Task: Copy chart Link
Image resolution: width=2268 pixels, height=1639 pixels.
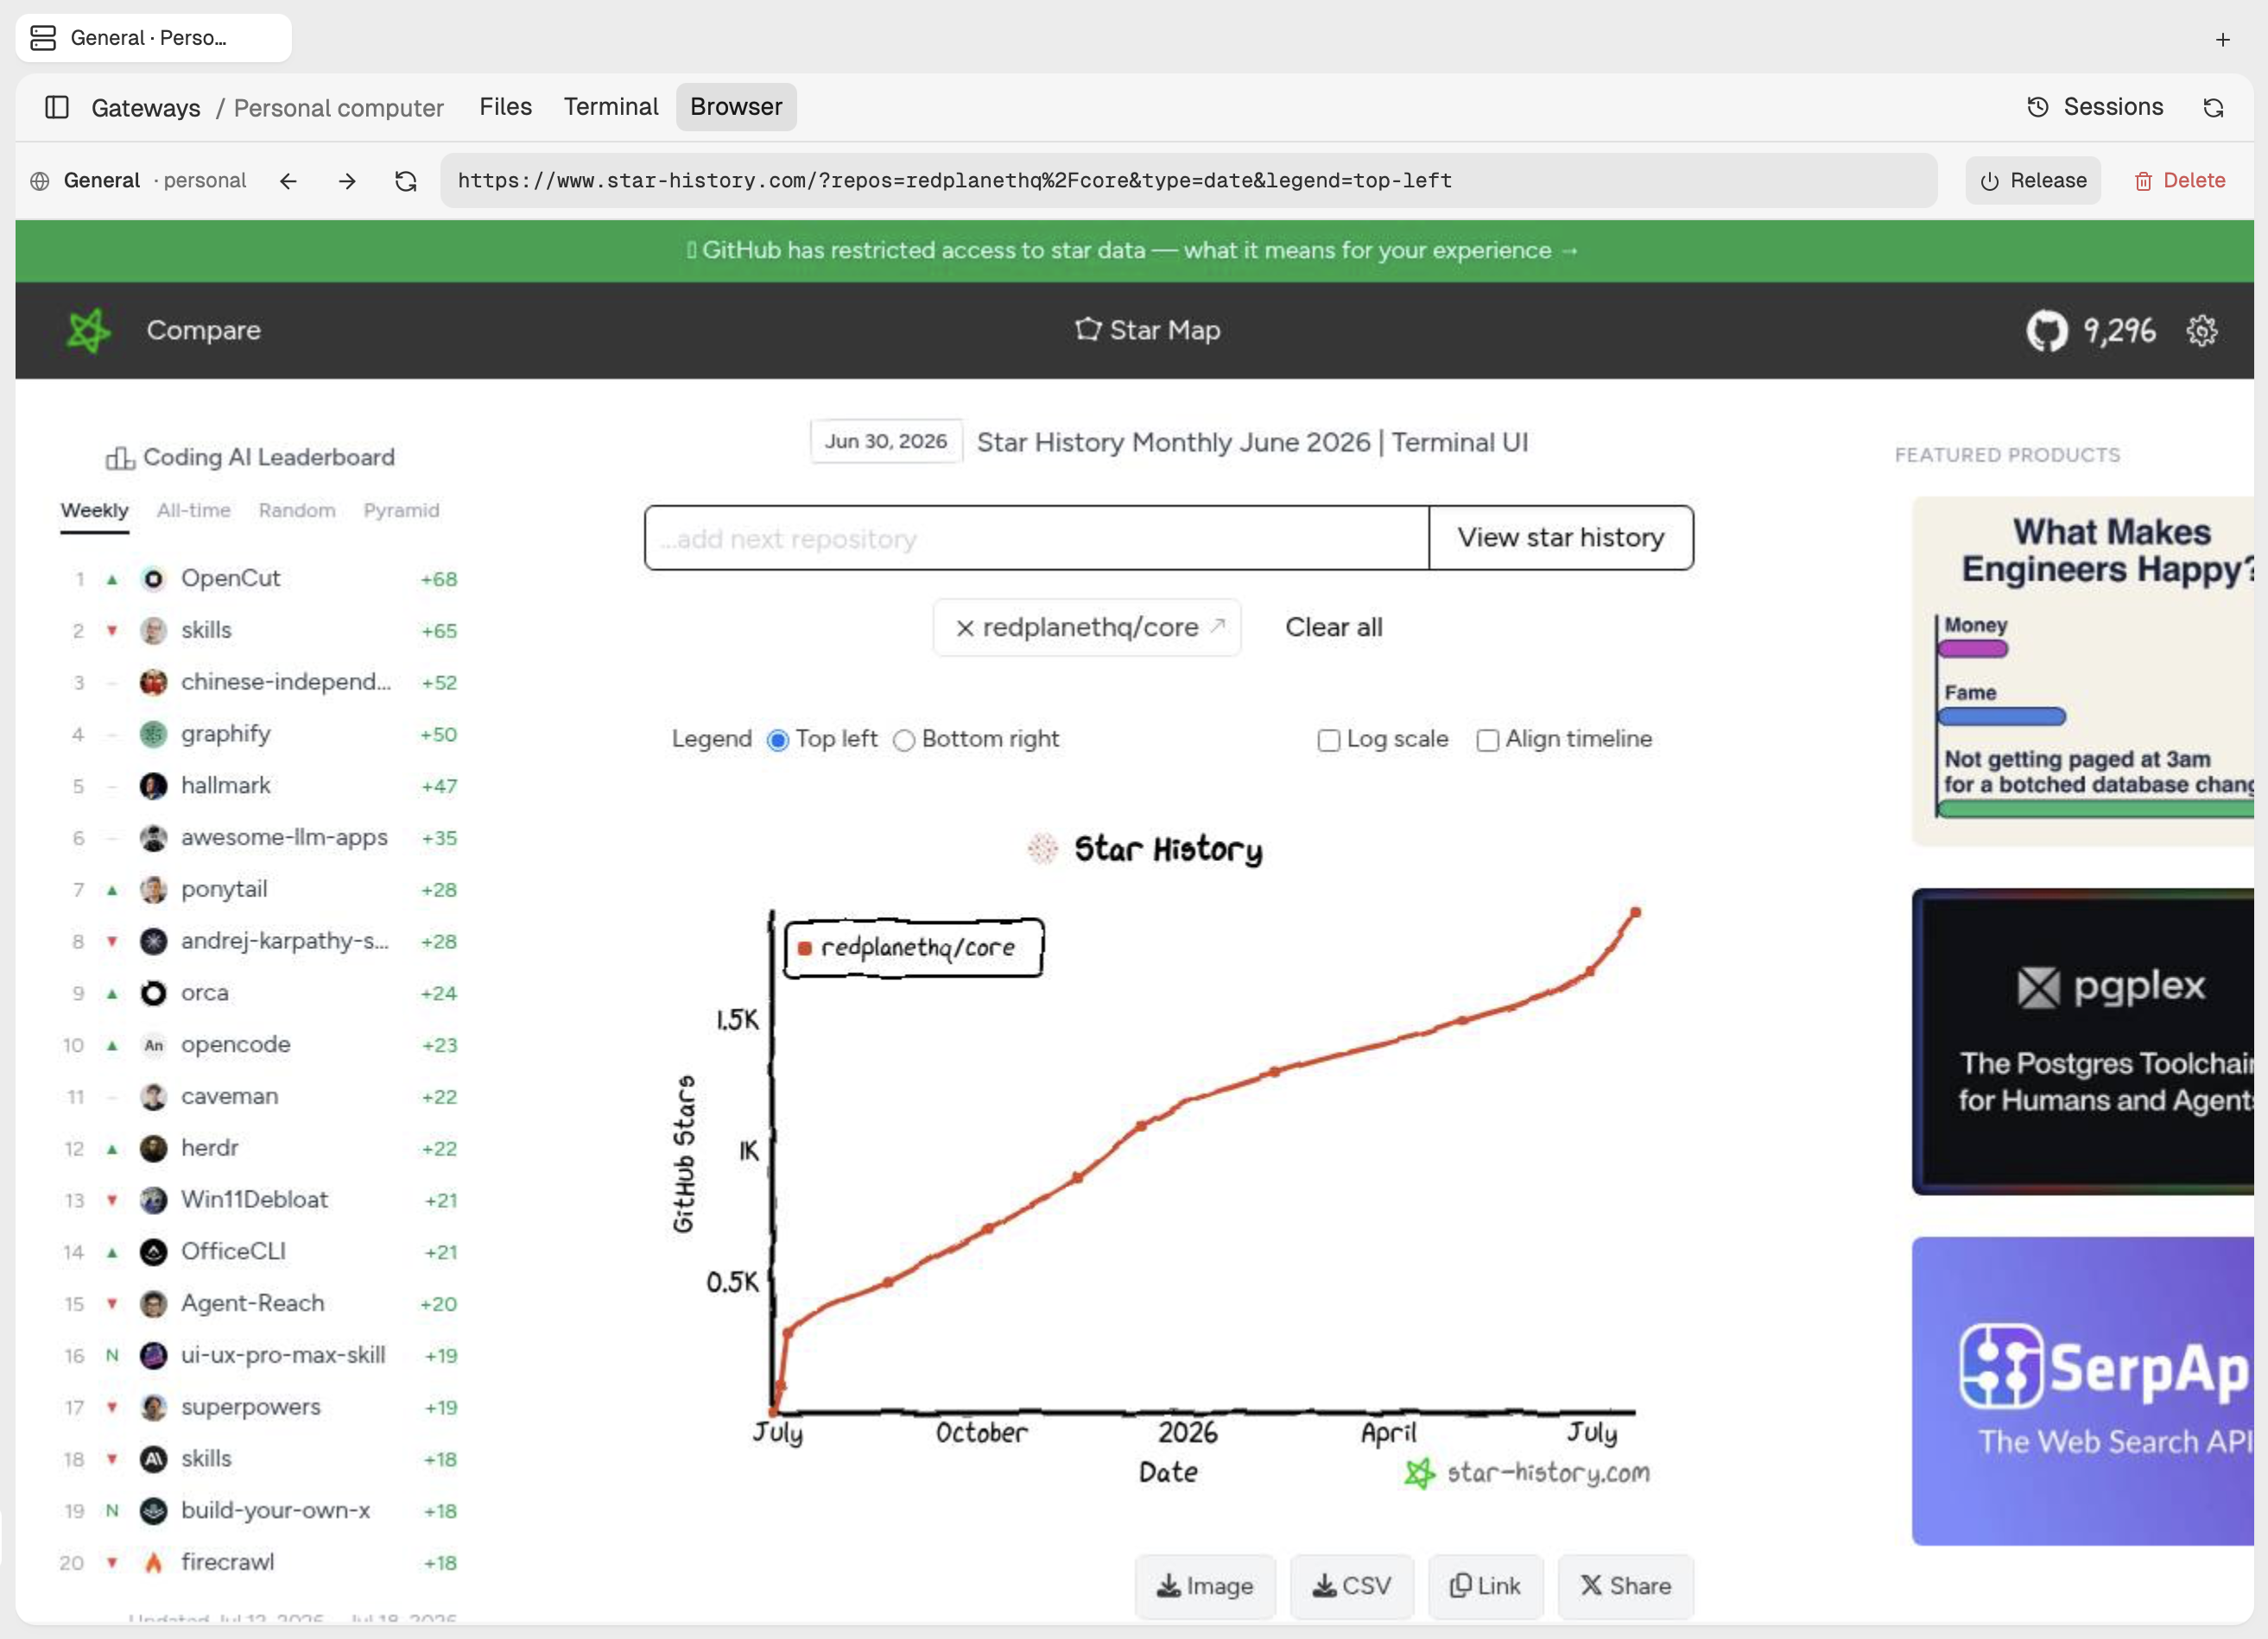Action: point(1485,1586)
